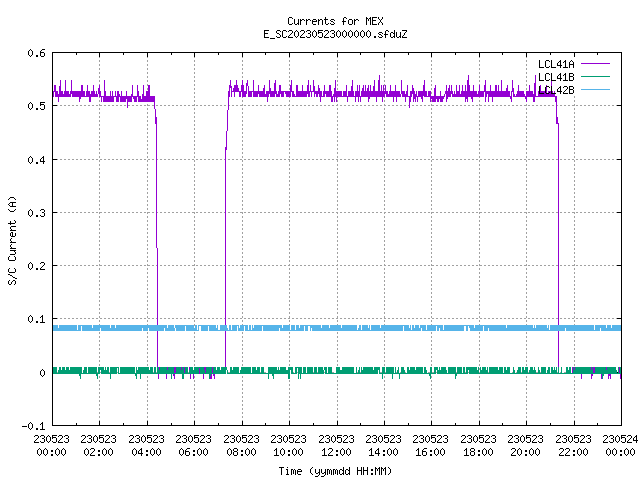Click the green LCL41B legend line sample
Image resolution: width=640 pixels, height=480 pixels.
click(x=595, y=76)
